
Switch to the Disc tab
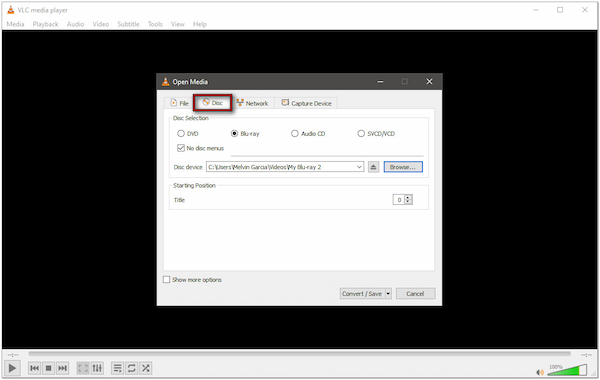[213, 103]
